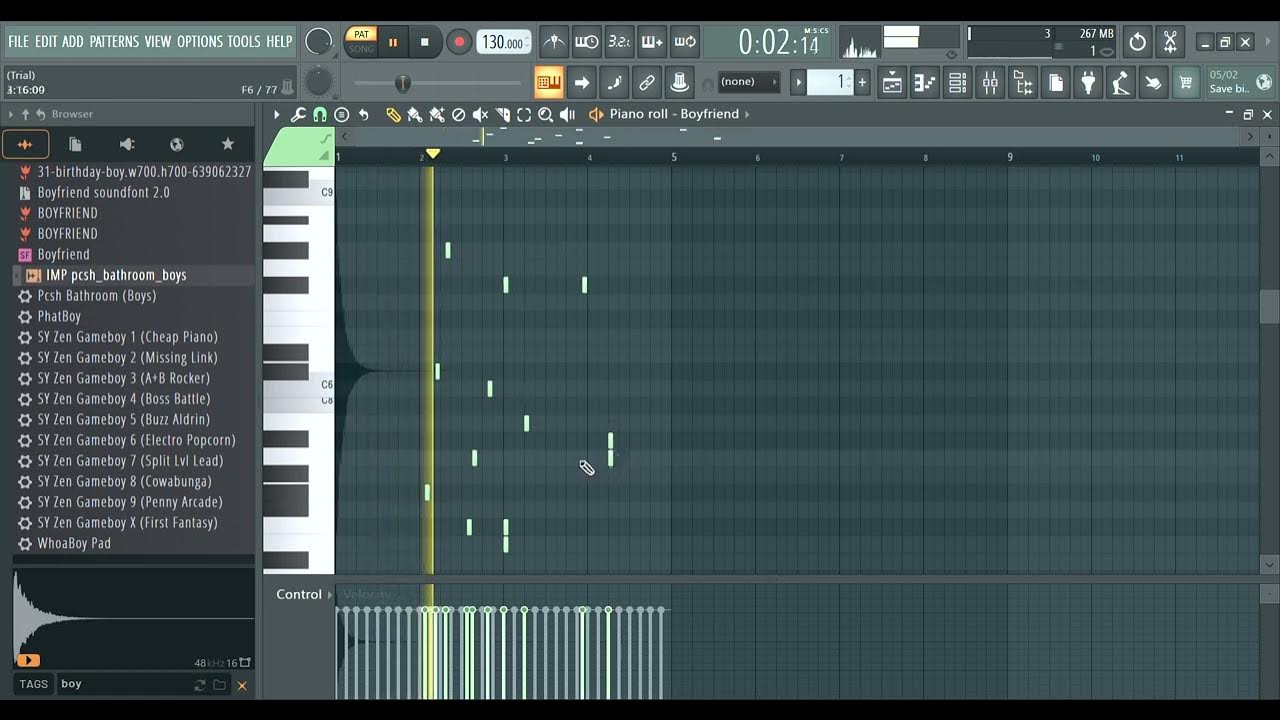
Task: Open piano roll Tools wrench menu
Action: click(x=298, y=115)
